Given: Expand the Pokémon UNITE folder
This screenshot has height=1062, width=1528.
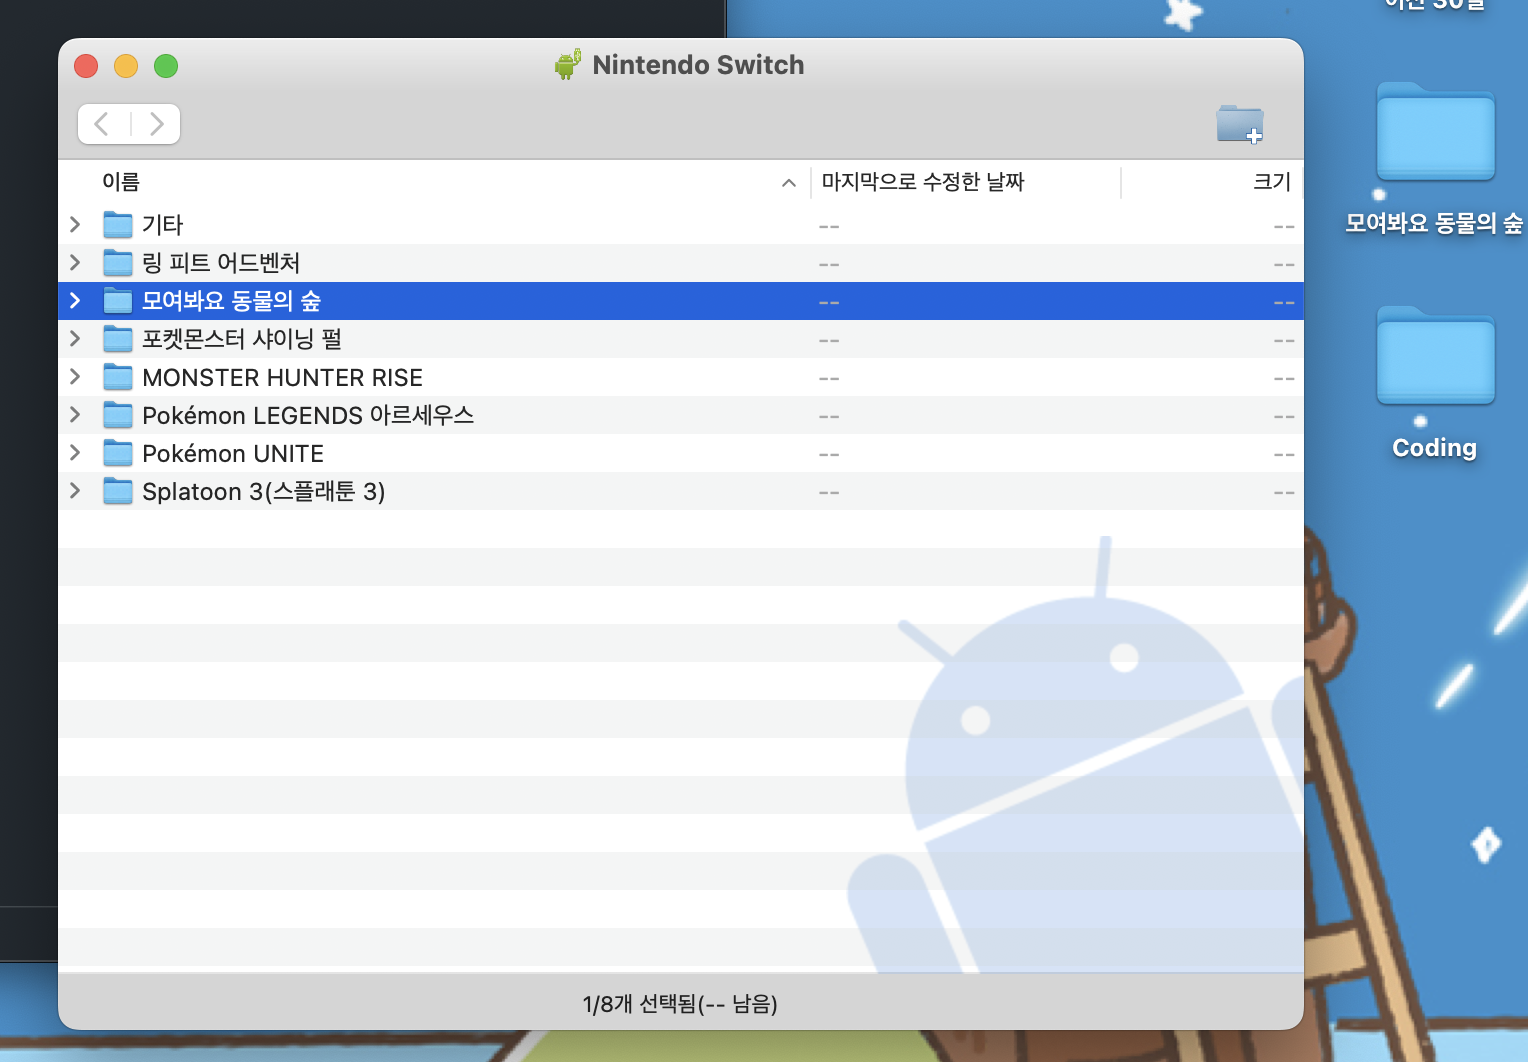Looking at the screenshot, I should point(75,452).
